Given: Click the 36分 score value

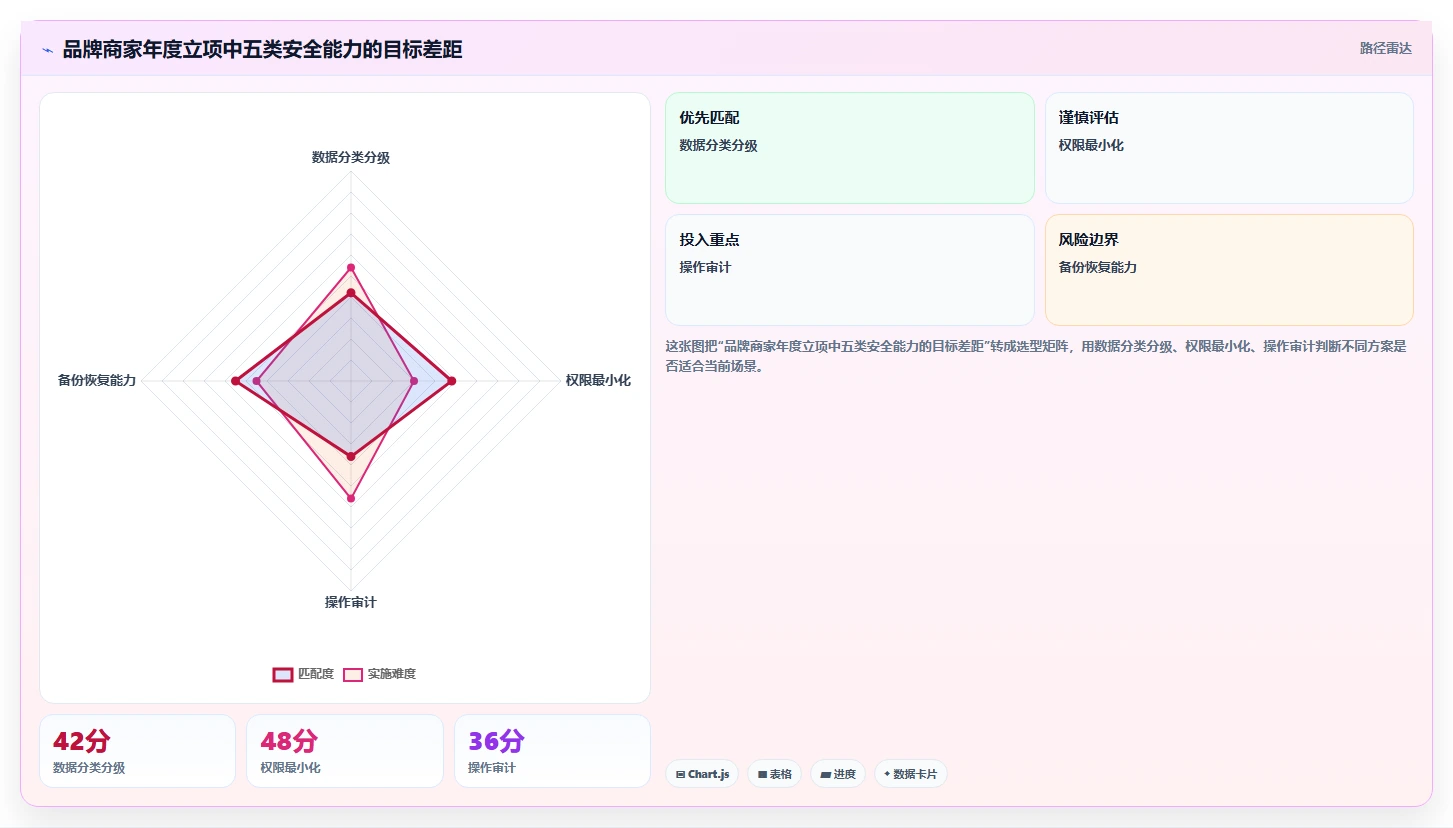Looking at the screenshot, I should [x=496, y=741].
